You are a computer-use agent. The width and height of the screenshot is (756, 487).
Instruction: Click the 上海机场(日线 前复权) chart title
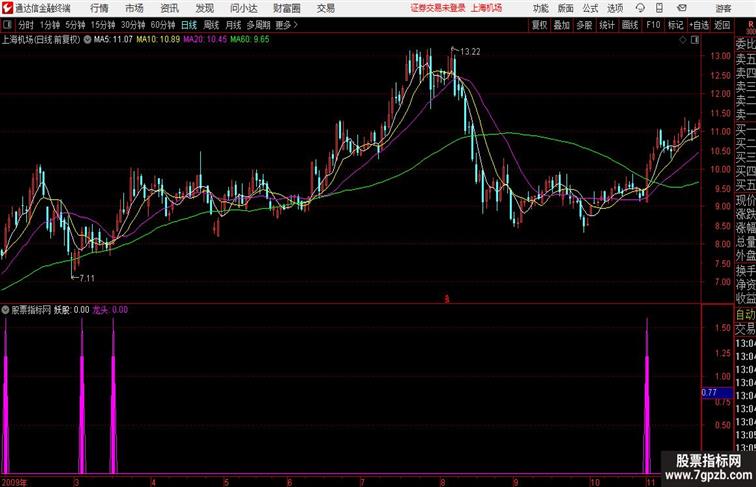pos(41,40)
